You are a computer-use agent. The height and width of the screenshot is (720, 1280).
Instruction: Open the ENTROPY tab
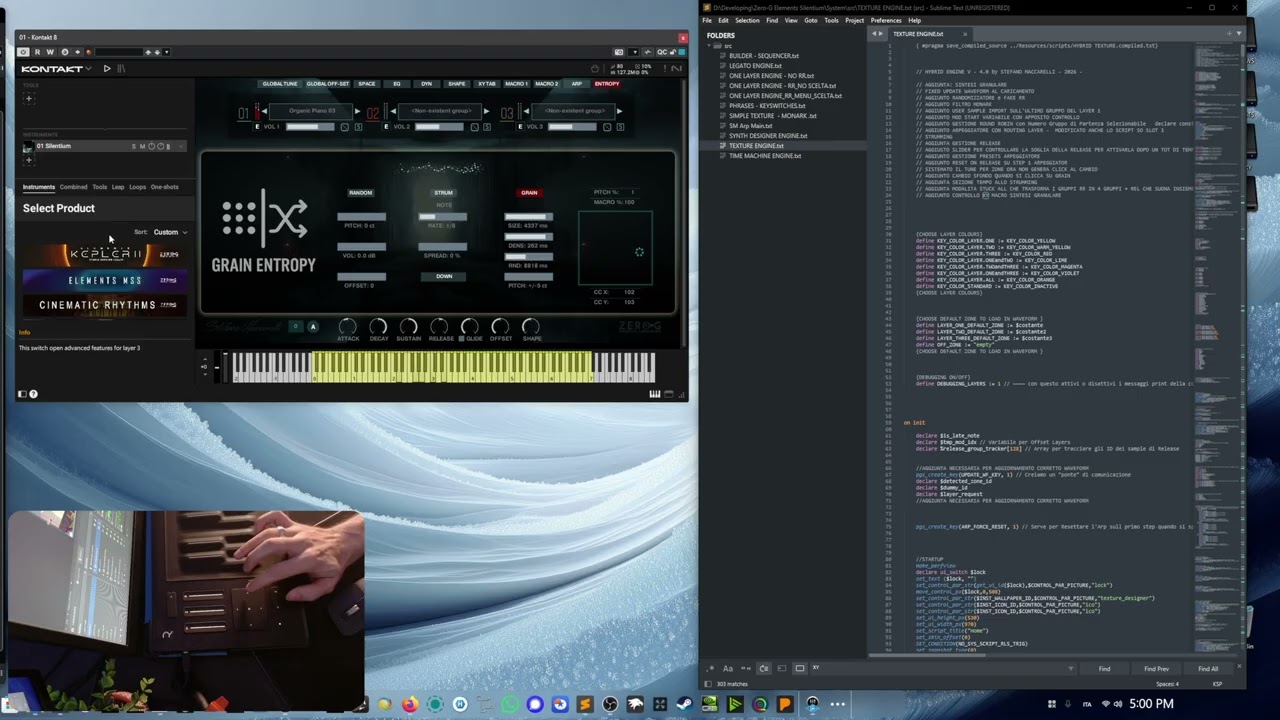[607, 84]
